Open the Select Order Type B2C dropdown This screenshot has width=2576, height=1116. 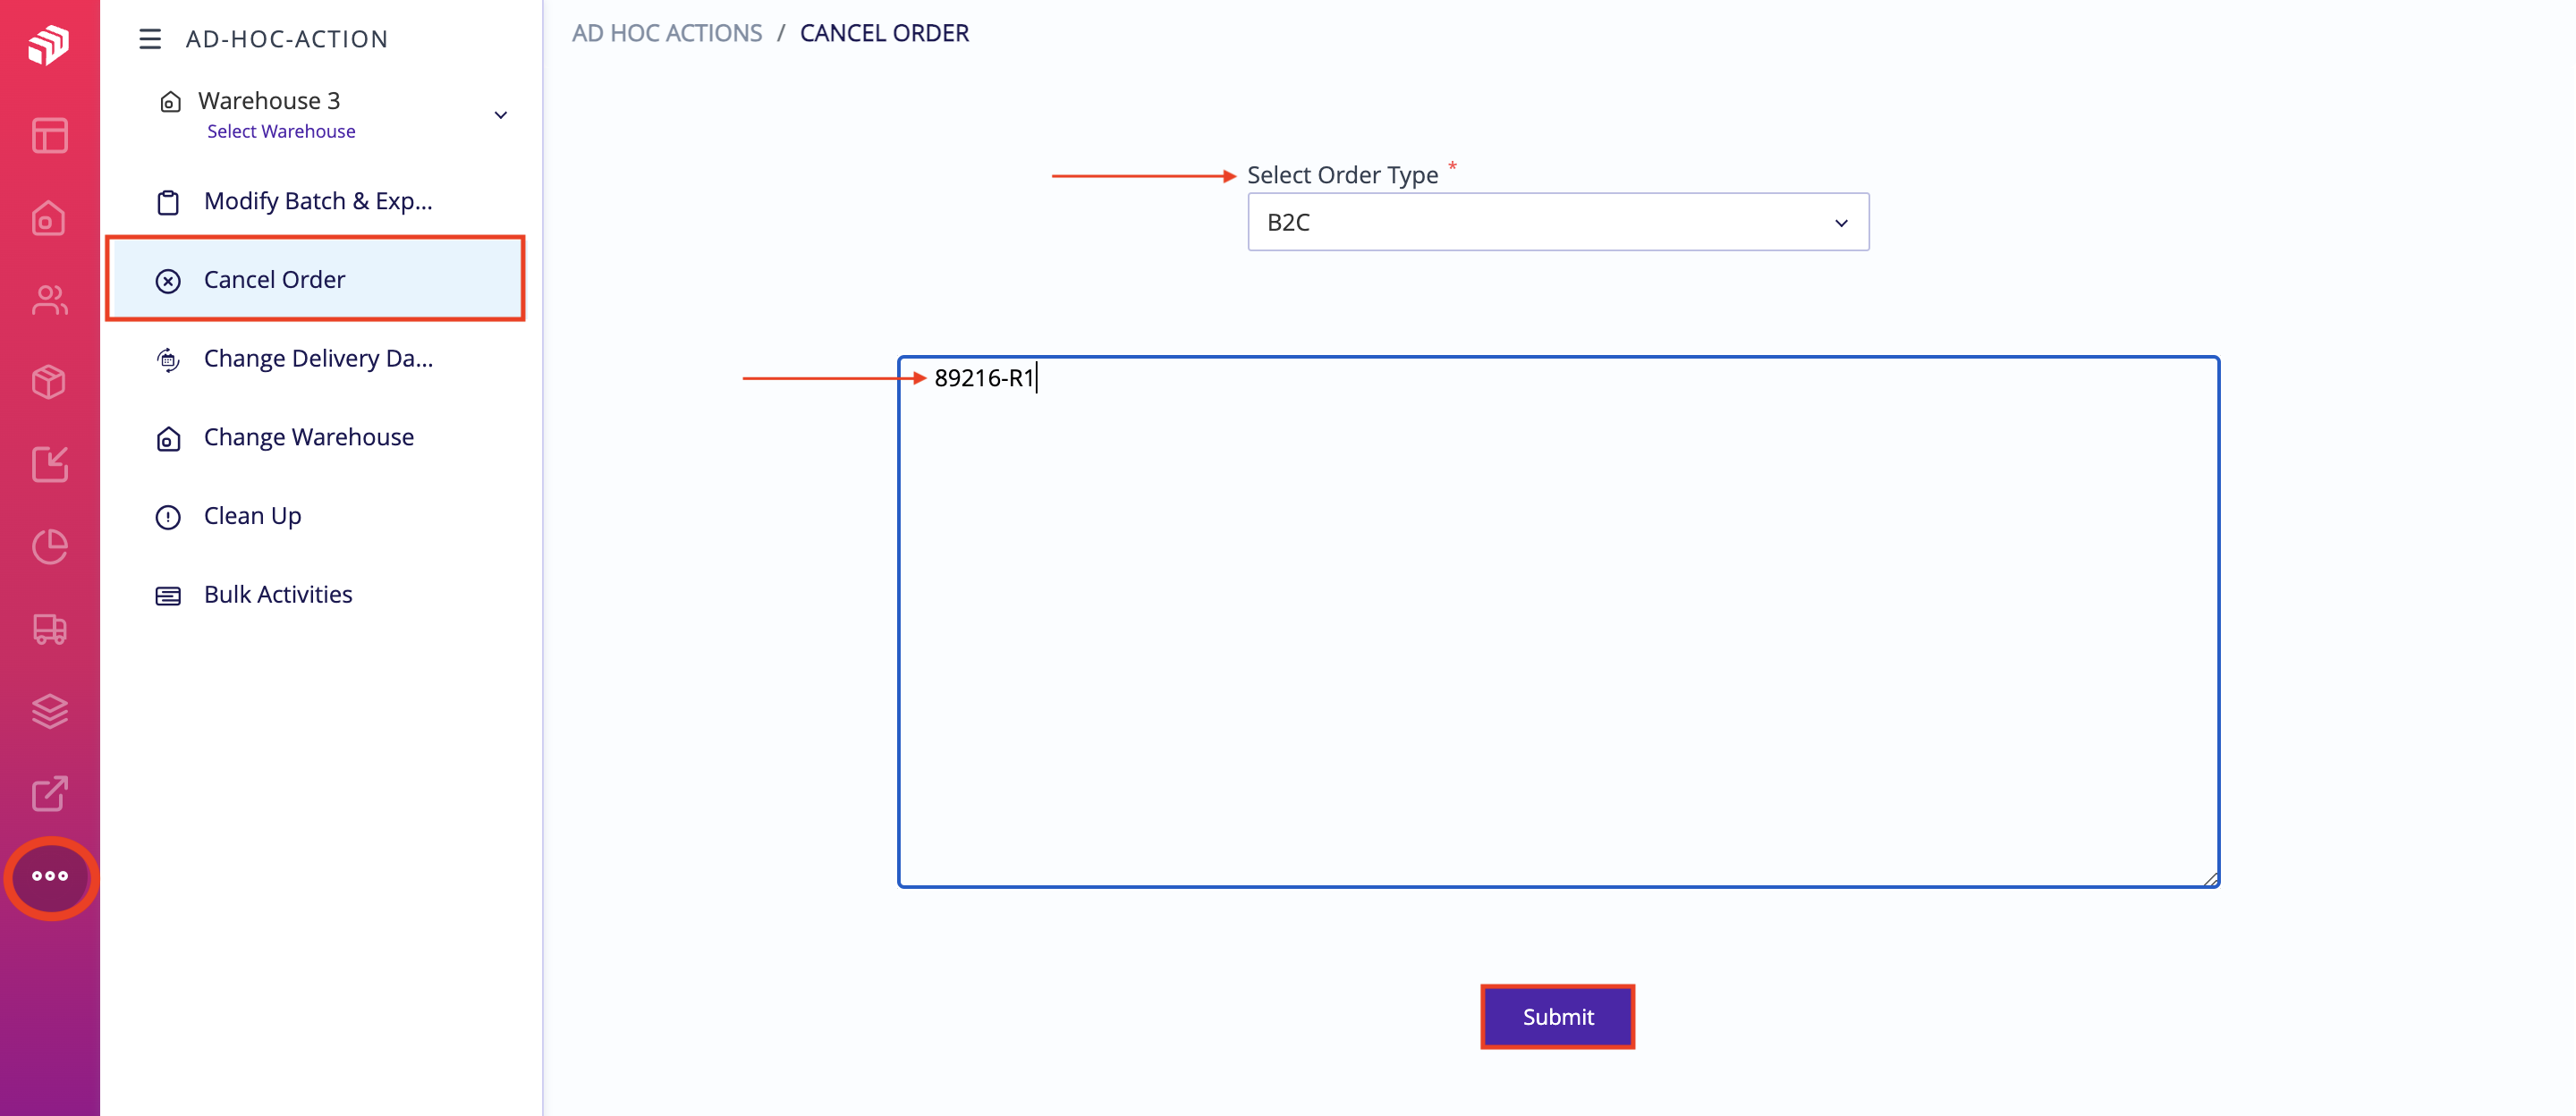pos(1558,222)
